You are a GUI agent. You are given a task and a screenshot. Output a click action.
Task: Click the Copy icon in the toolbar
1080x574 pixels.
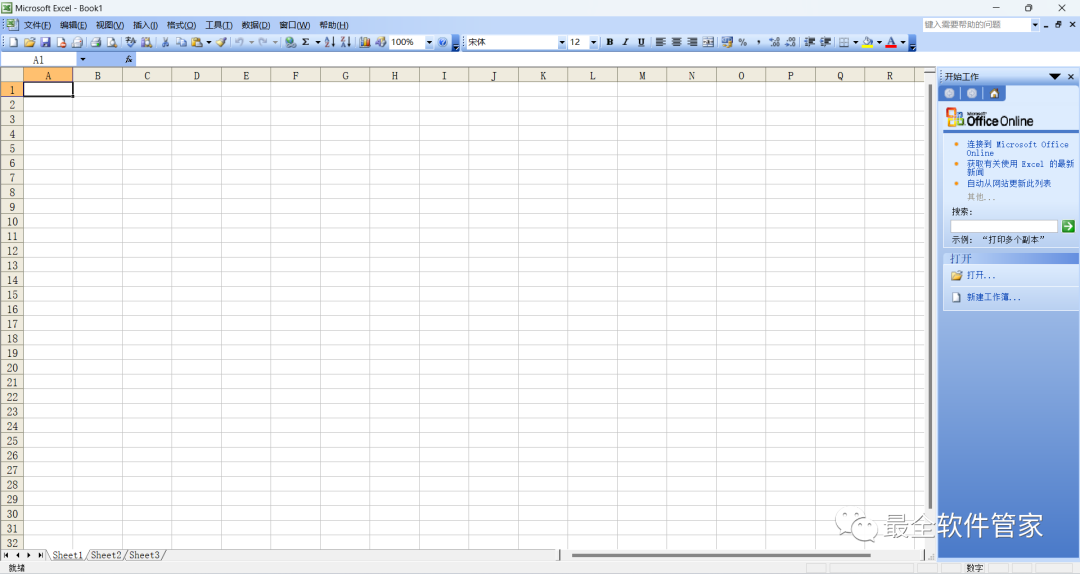click(181, 42)
